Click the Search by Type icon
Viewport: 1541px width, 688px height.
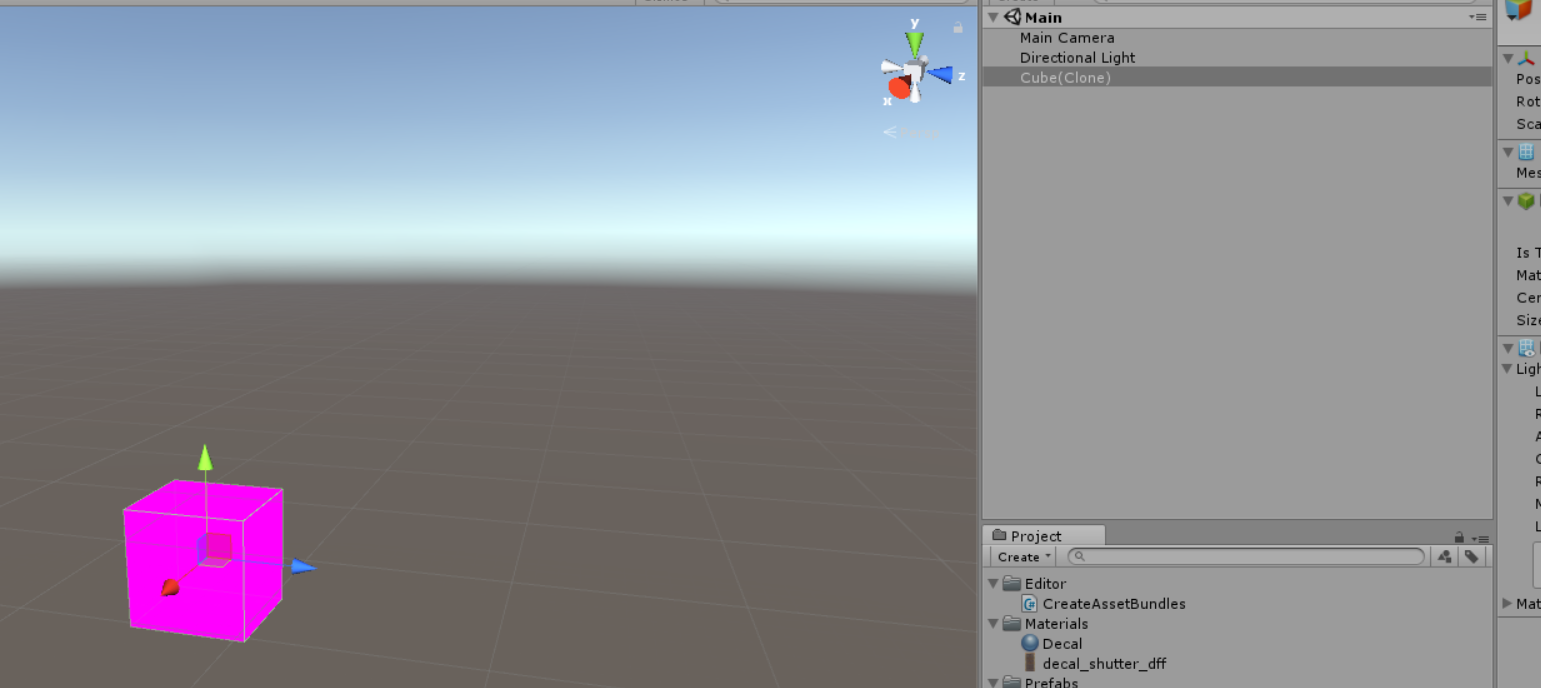1445,557
